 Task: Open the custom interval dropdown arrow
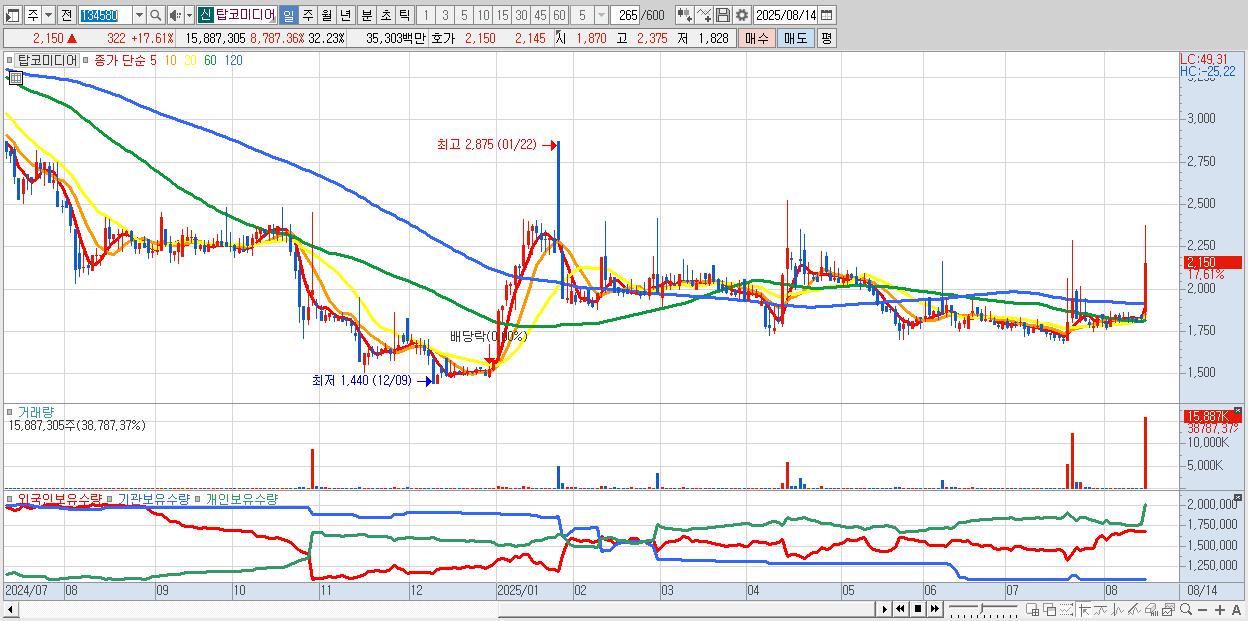[601, 15]
